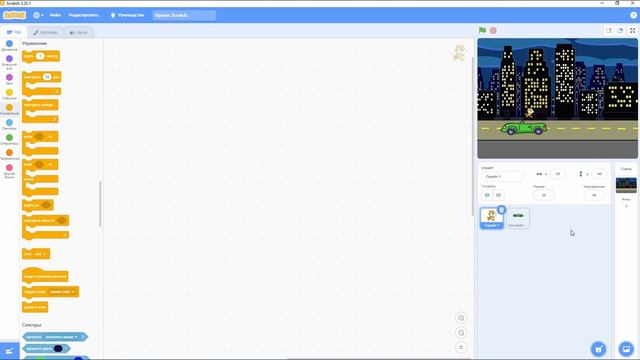Click the delete this clone block

[x=35, y=307]
